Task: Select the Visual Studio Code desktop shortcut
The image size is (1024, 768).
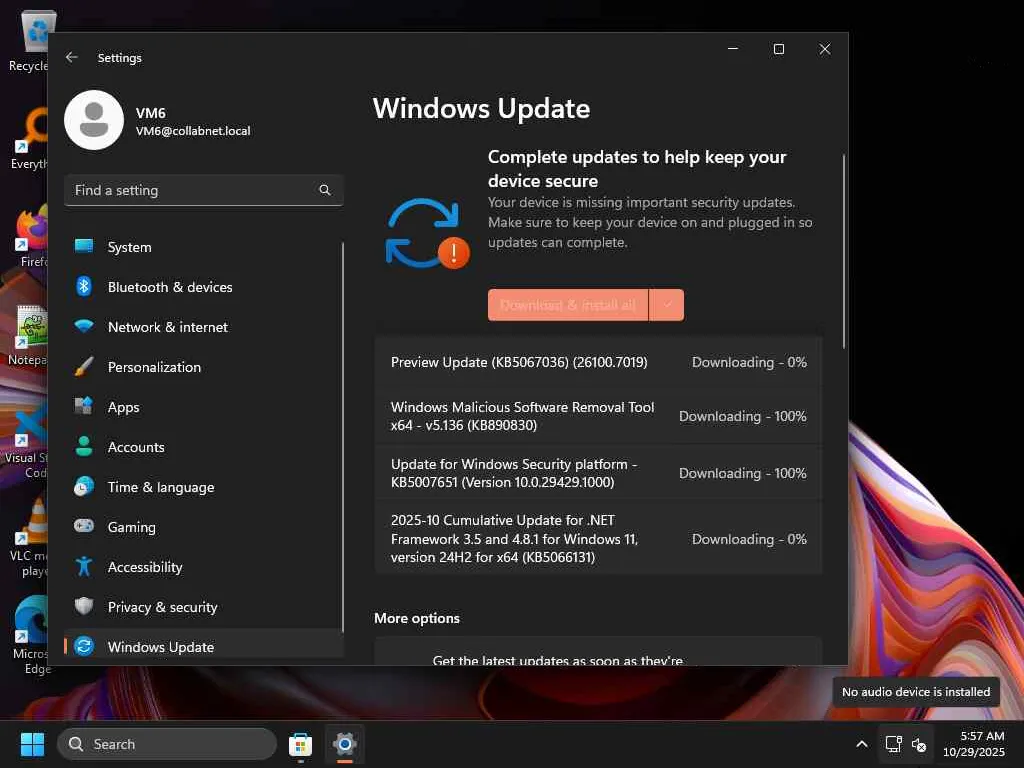Action: 26,440
